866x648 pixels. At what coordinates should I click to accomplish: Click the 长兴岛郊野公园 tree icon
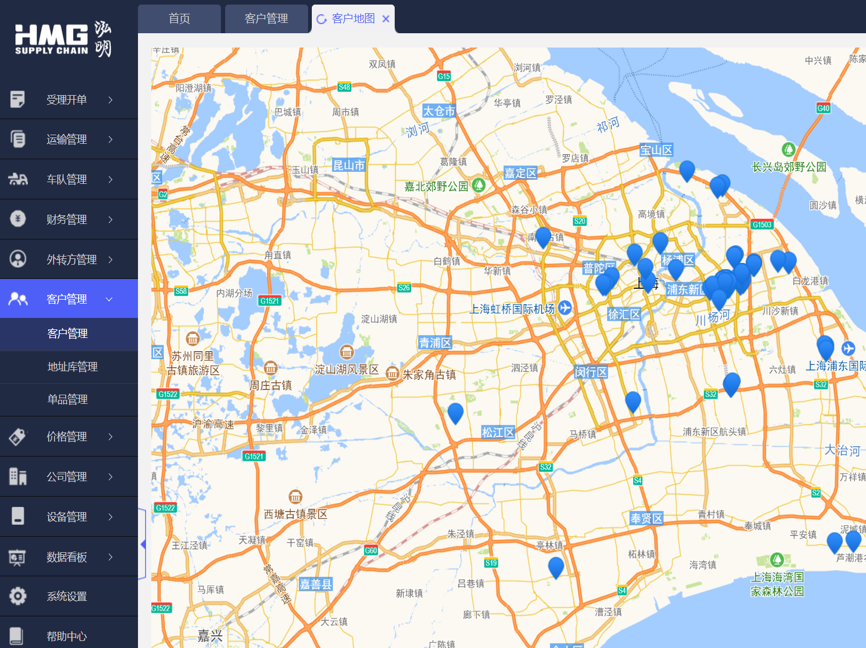pos(789,149)
